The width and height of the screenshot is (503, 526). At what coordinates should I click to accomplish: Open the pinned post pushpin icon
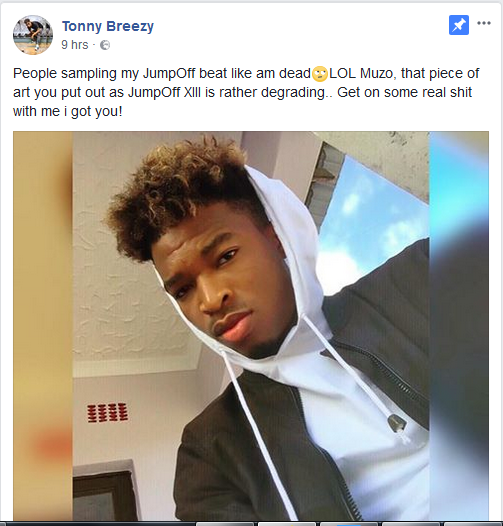pos(459,25)
